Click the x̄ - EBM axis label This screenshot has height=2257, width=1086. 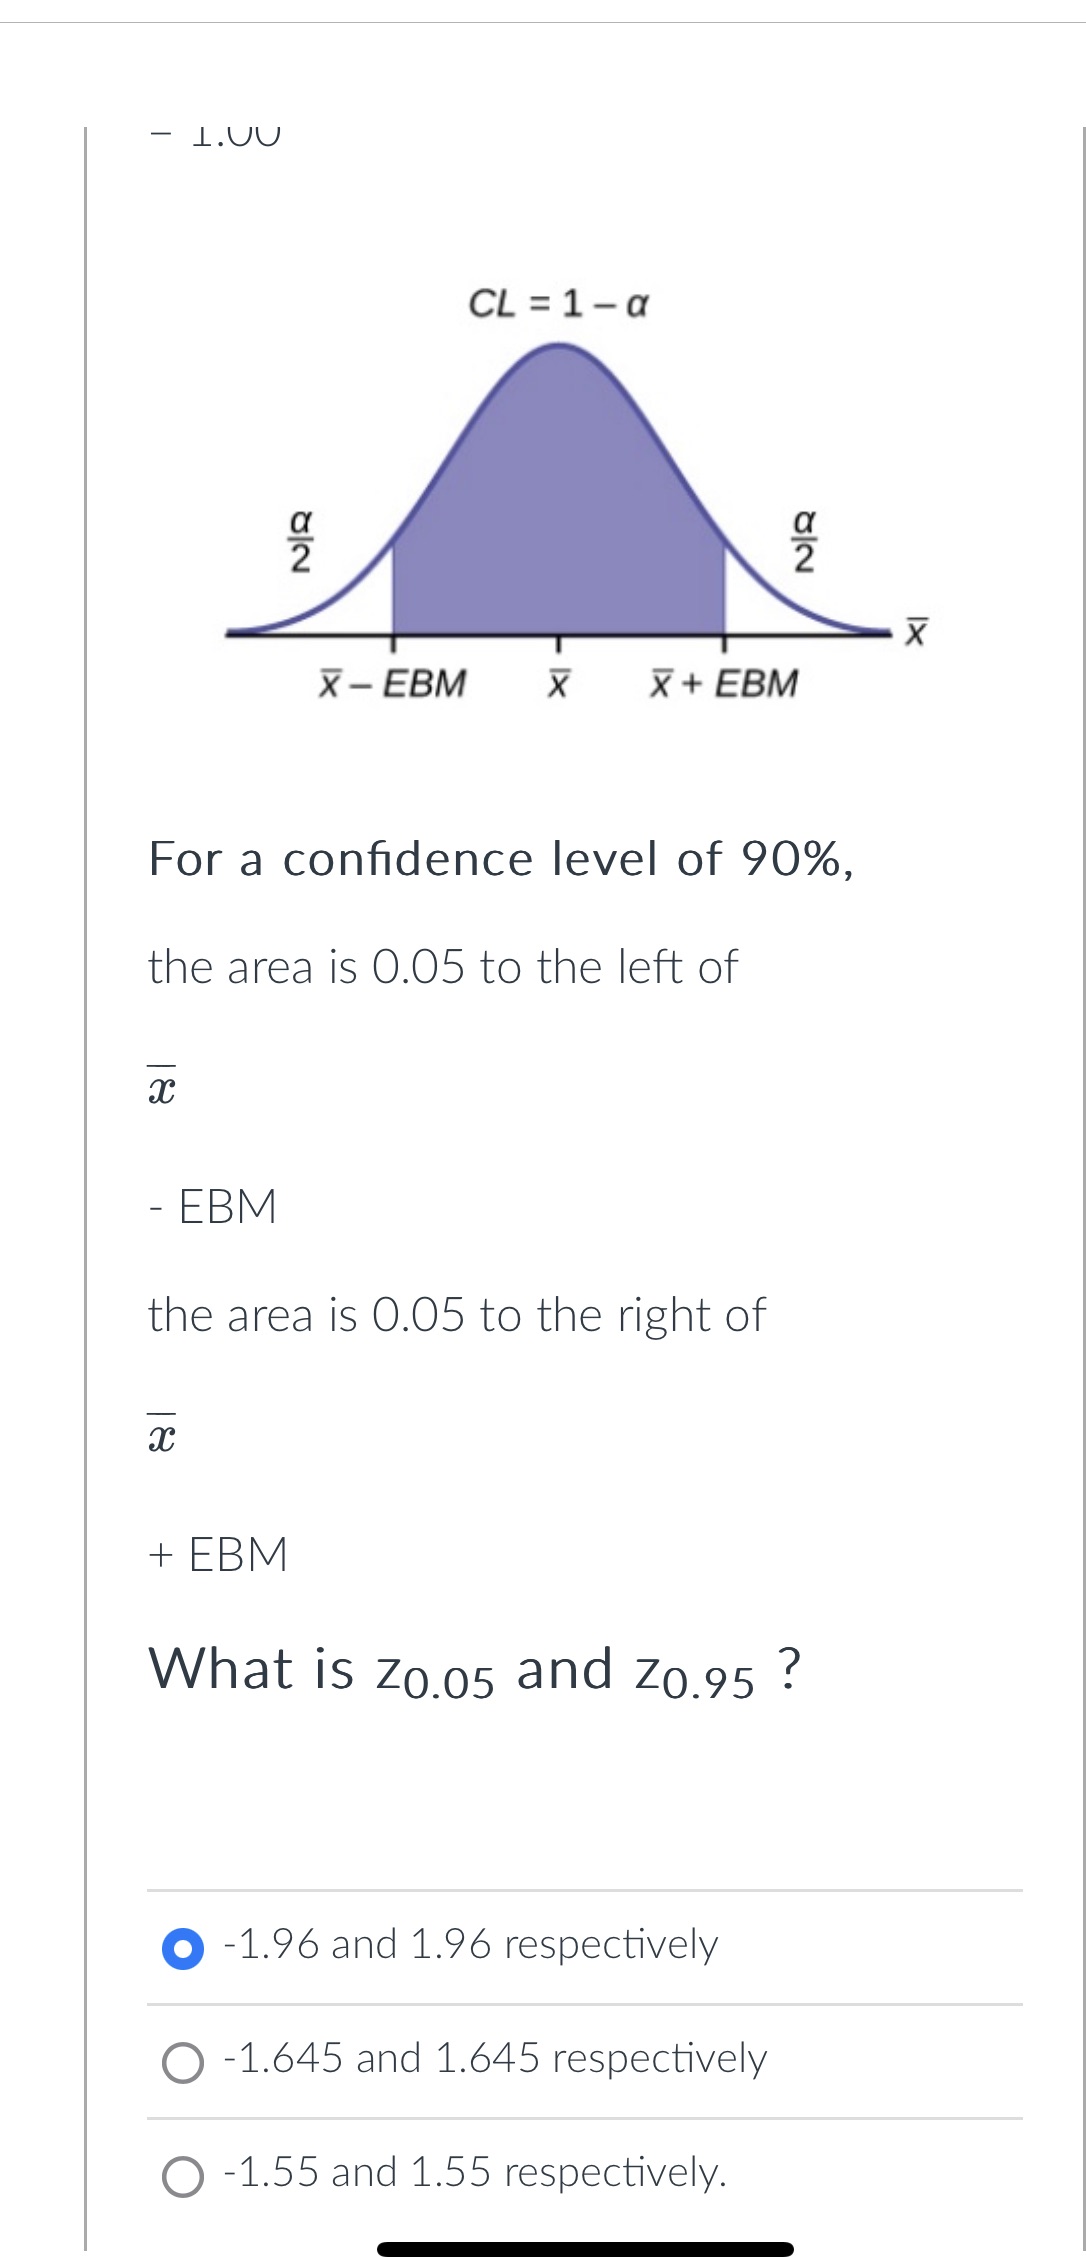coord(391,681)
